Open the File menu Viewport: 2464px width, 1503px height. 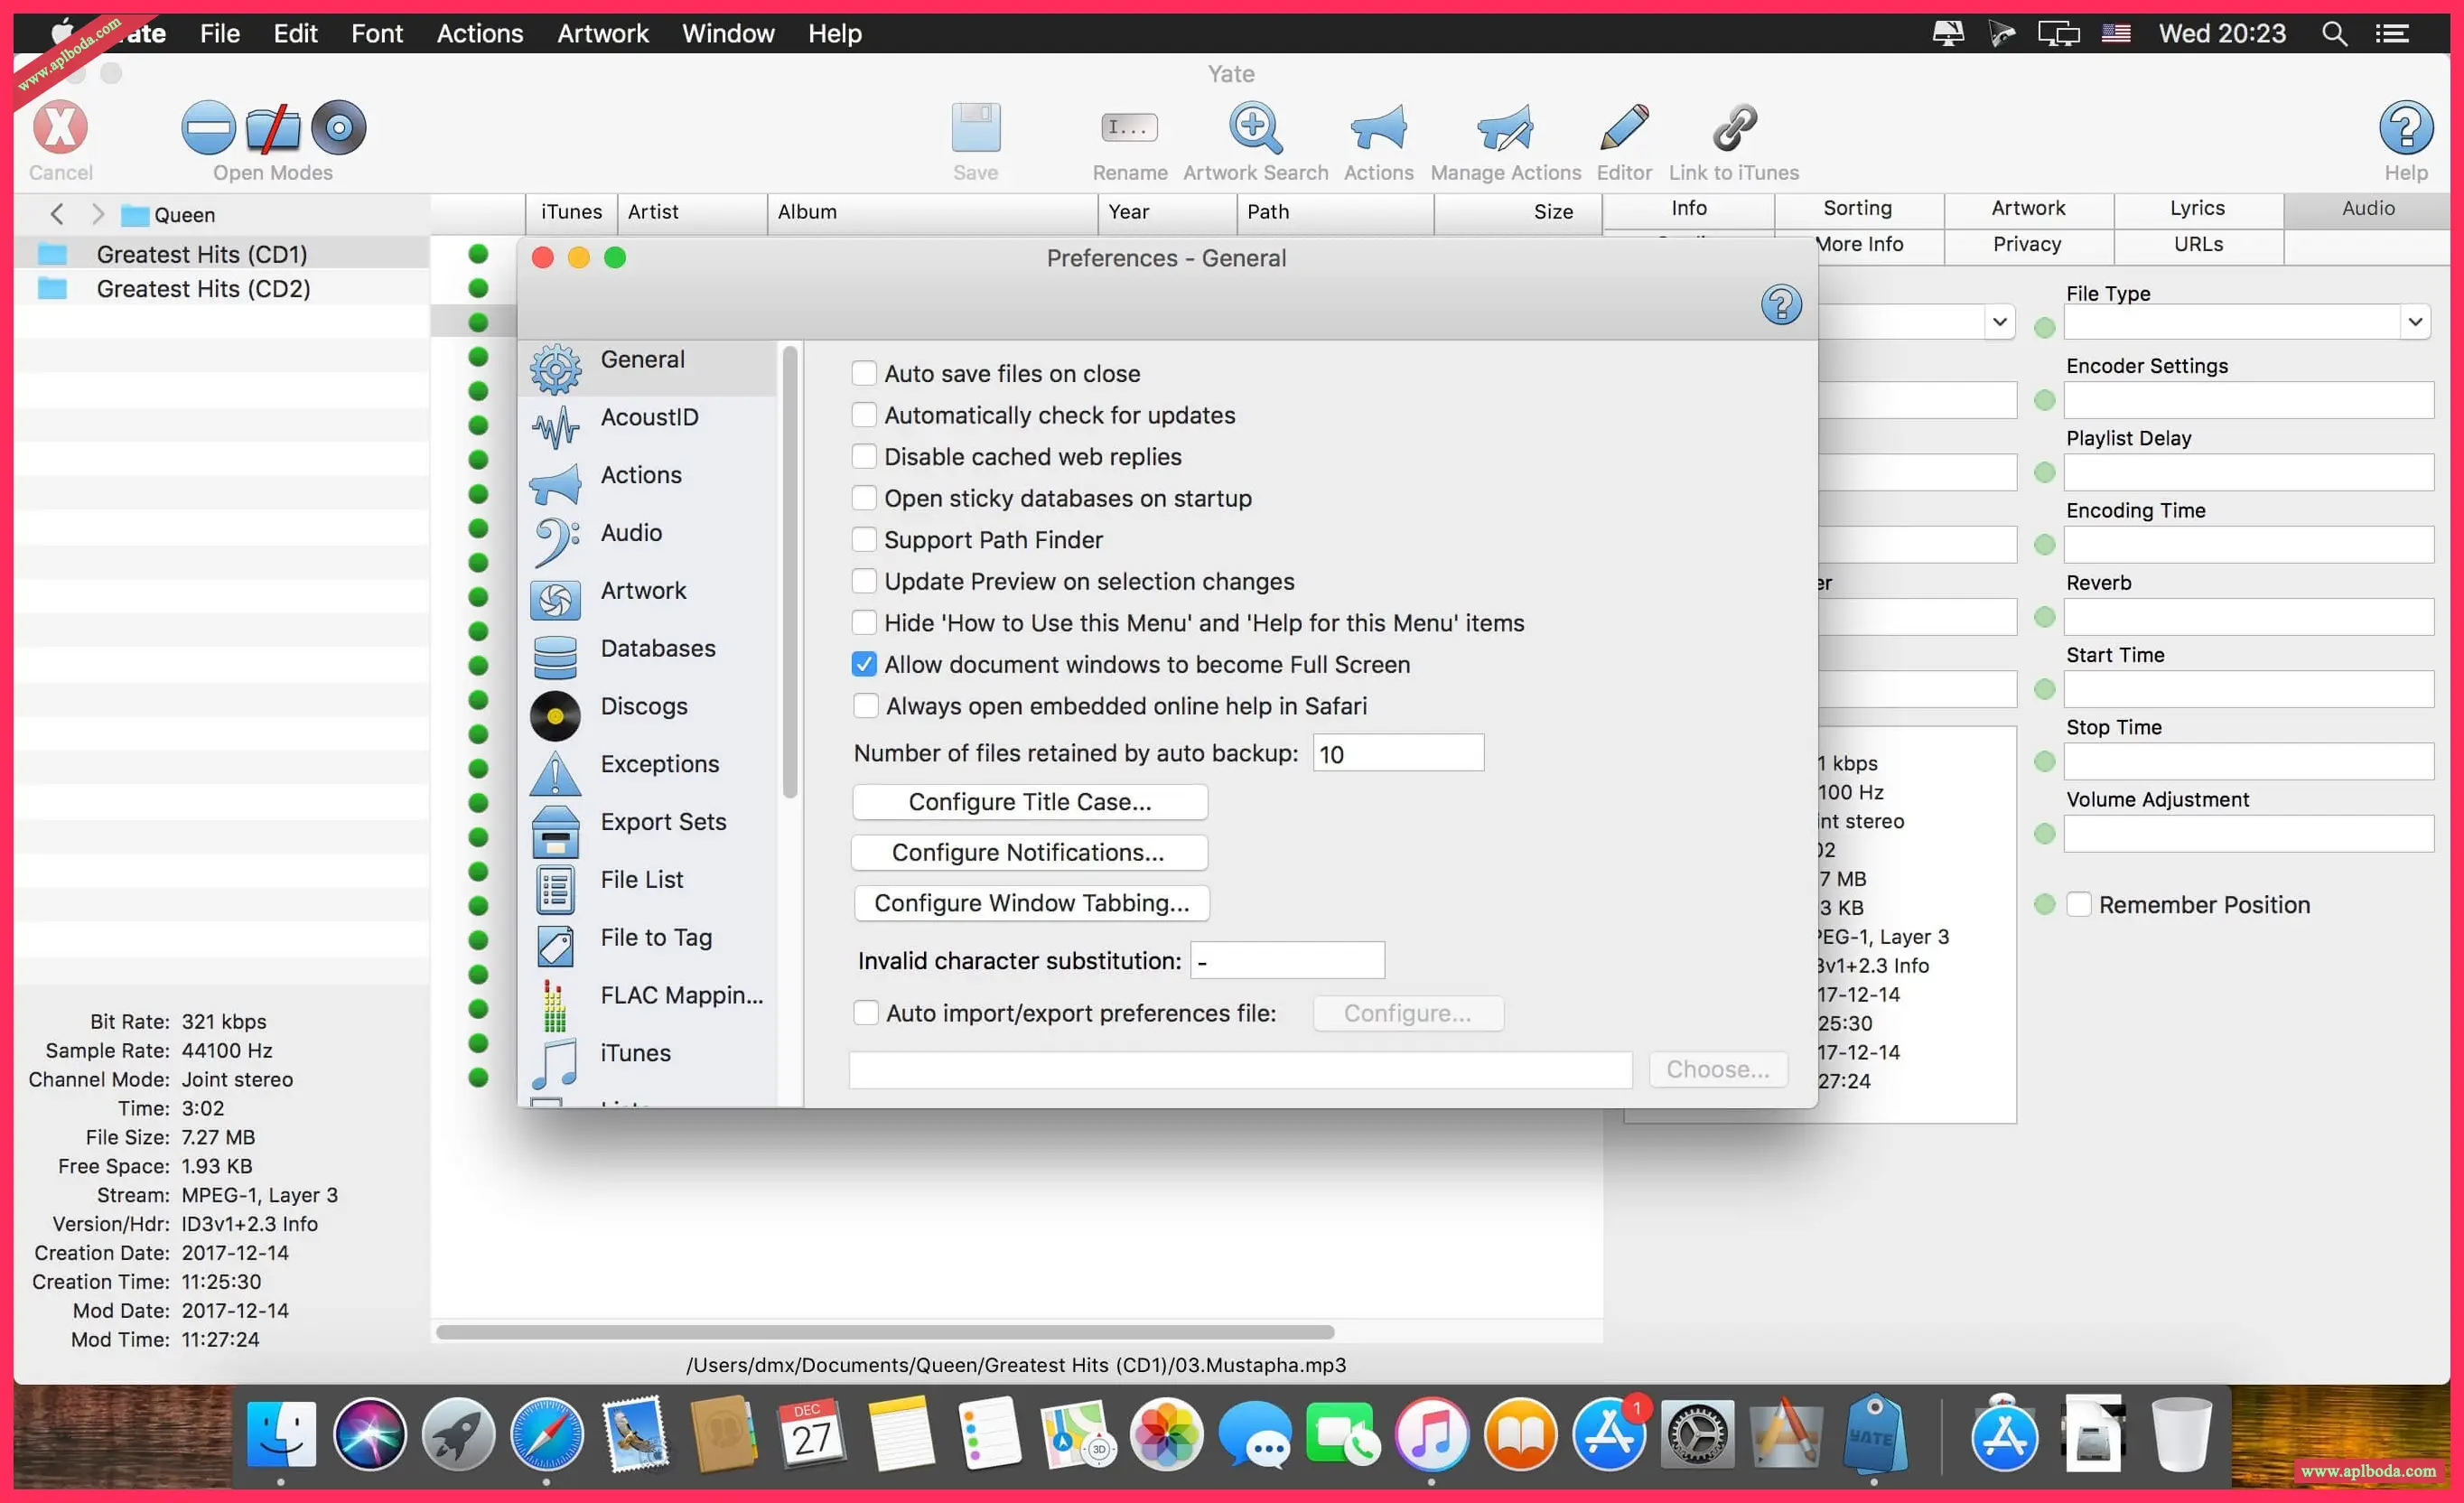(x=219, y=33)
